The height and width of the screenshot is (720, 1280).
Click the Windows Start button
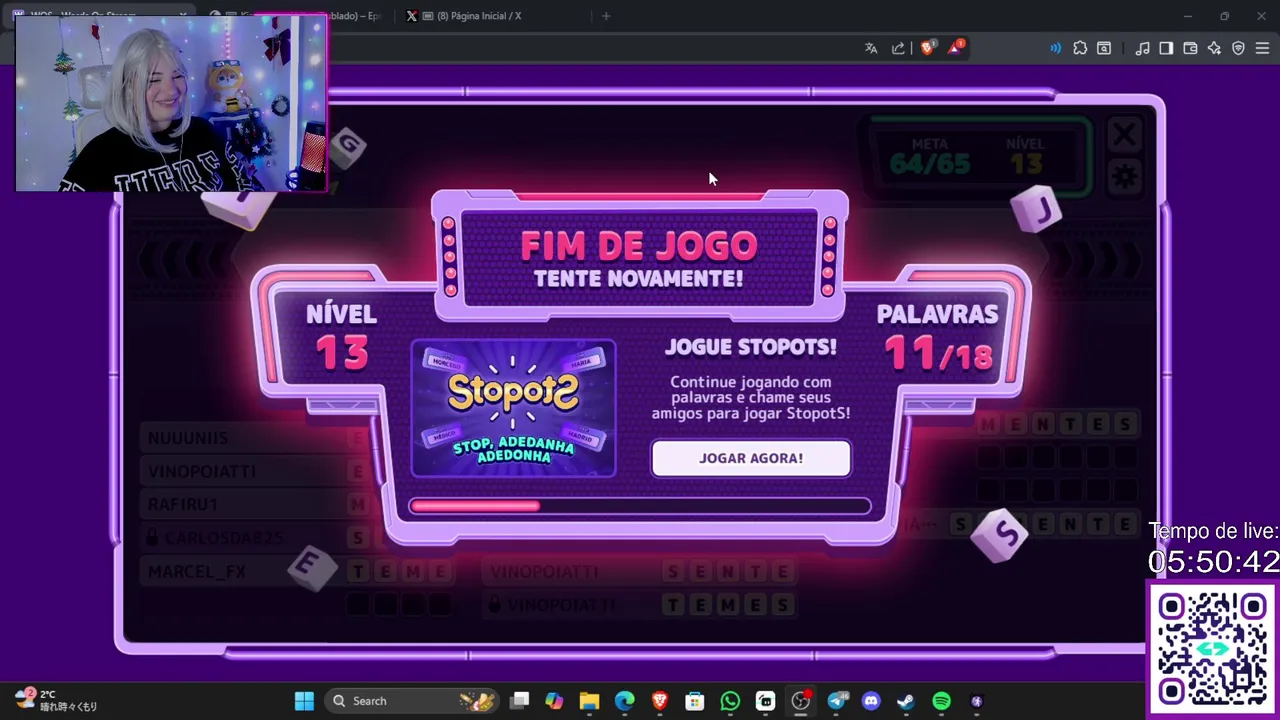click(x=304, y=701)
